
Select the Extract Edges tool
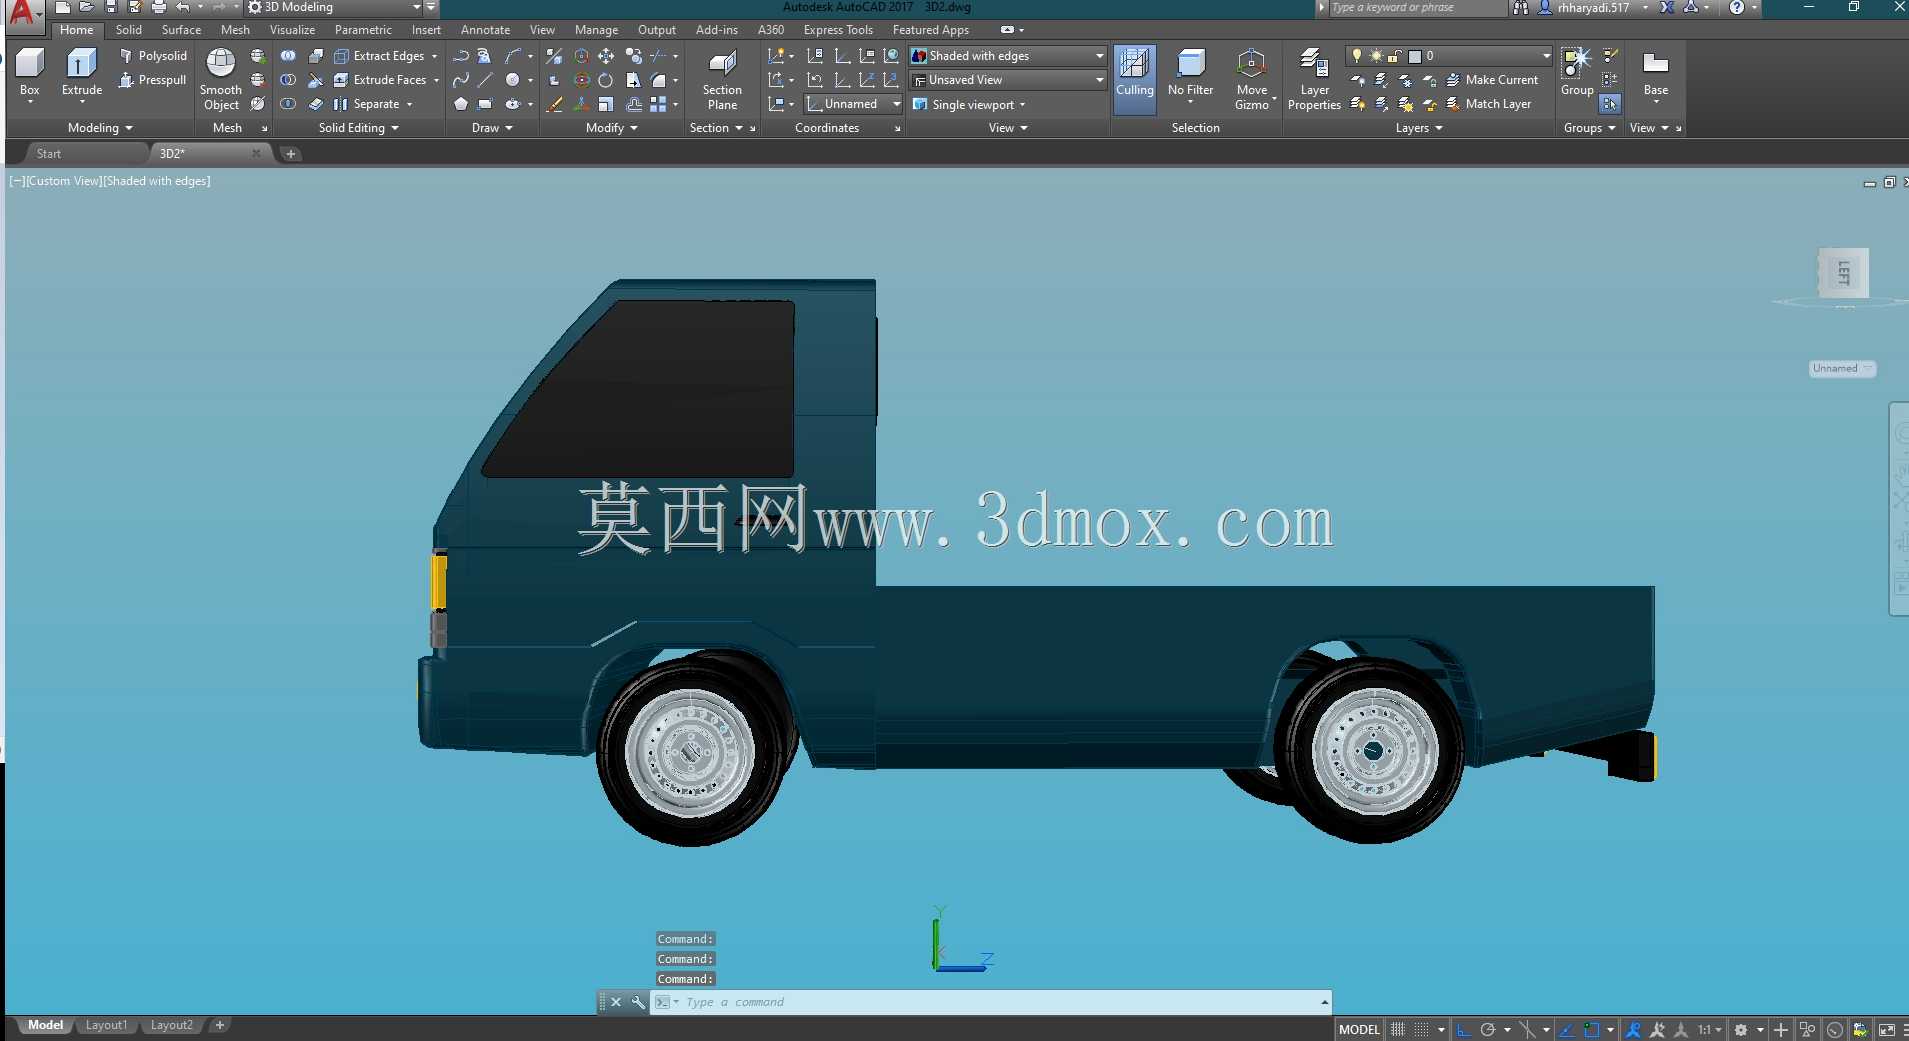tap(379, 56)
